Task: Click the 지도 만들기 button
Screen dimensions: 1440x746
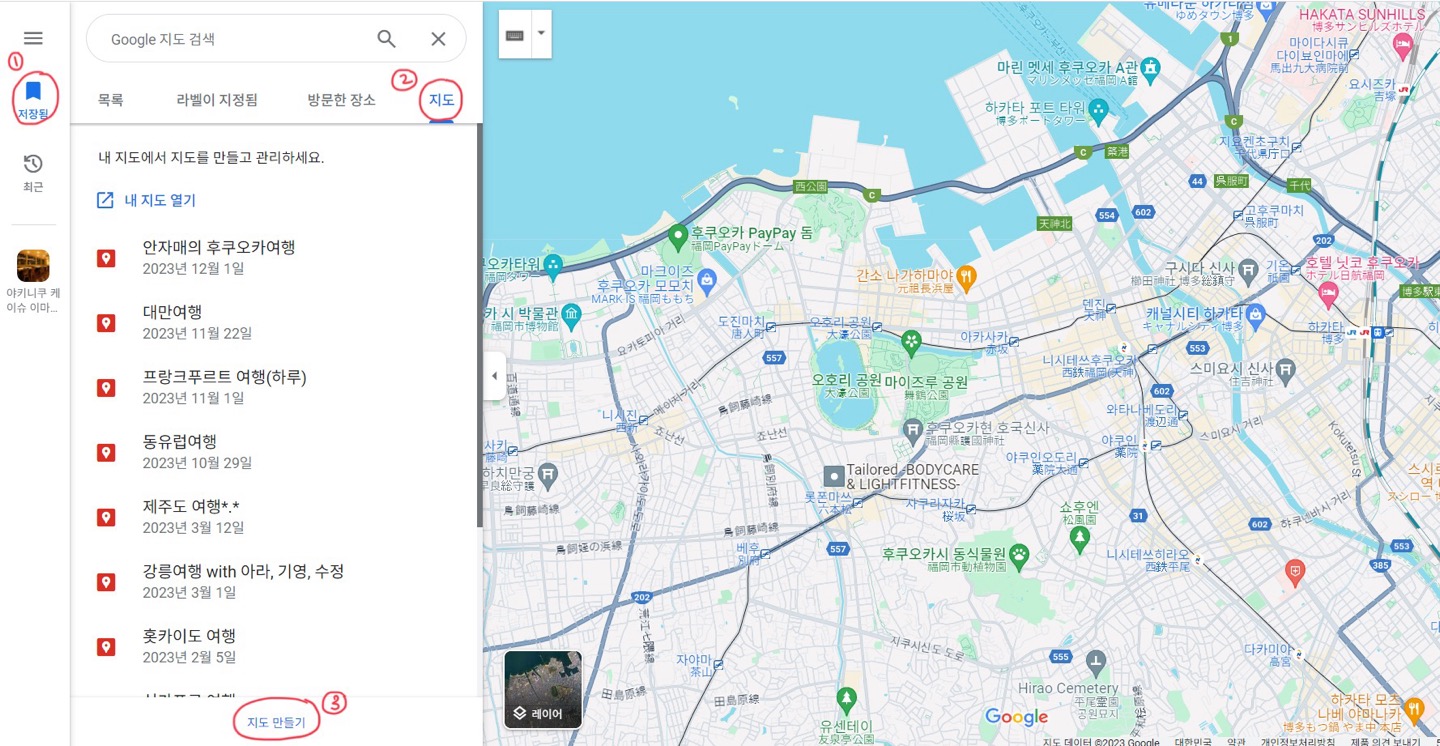Action: [x=276, y=722]
